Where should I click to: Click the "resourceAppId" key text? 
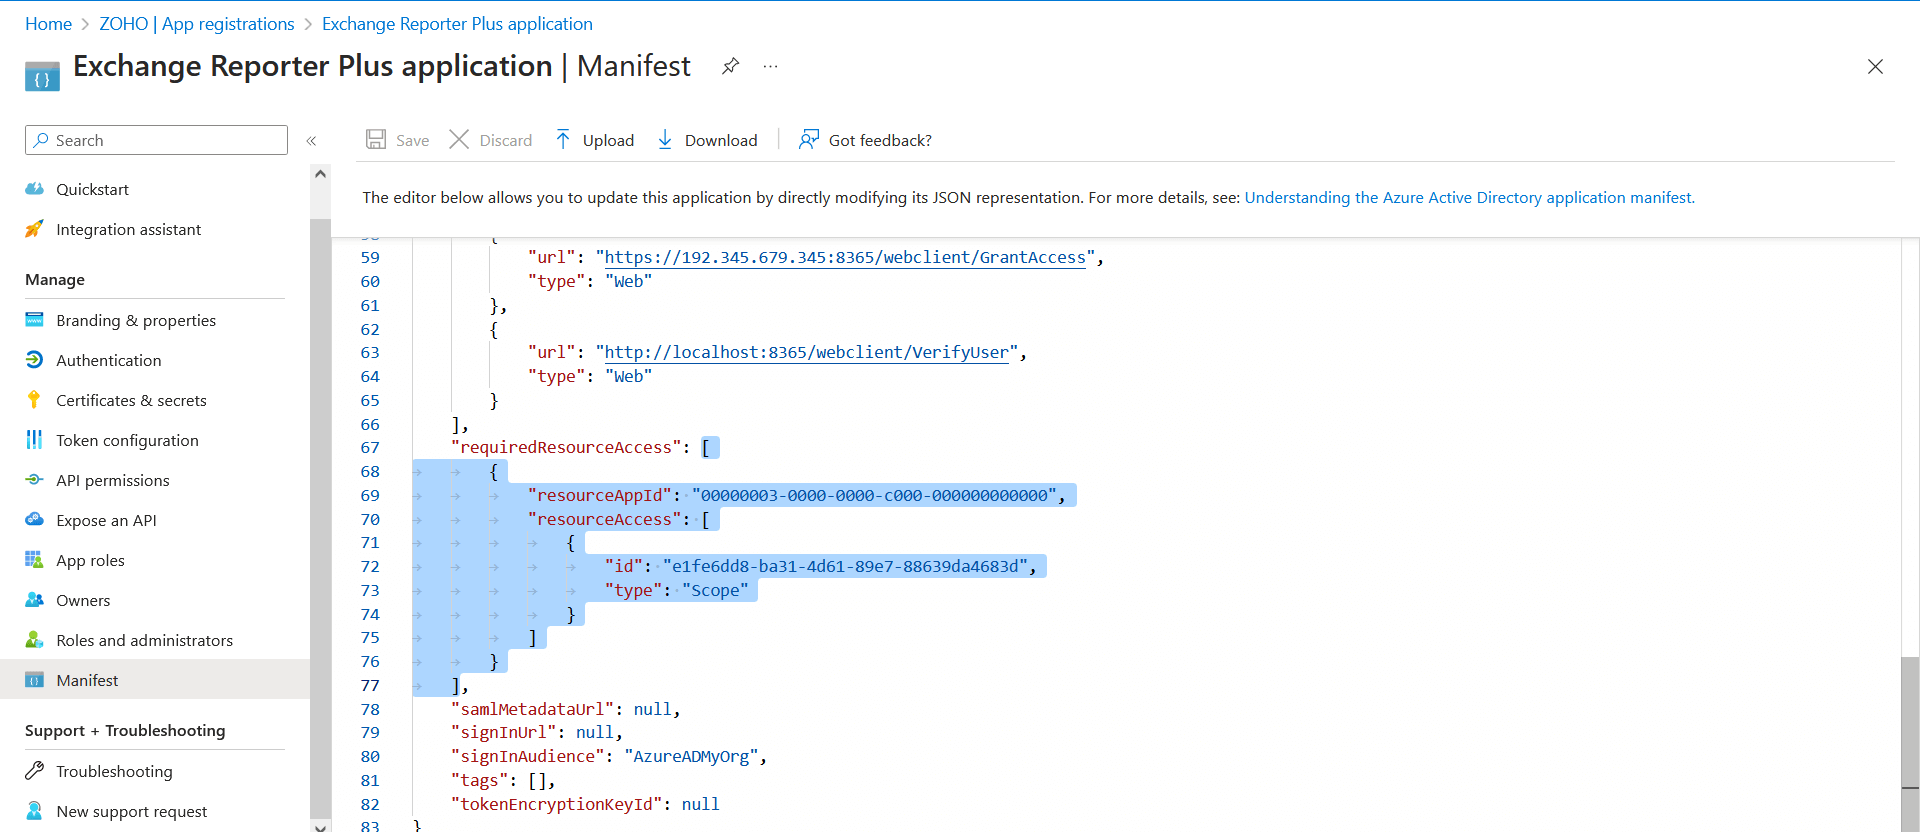[x=600, y=495]
